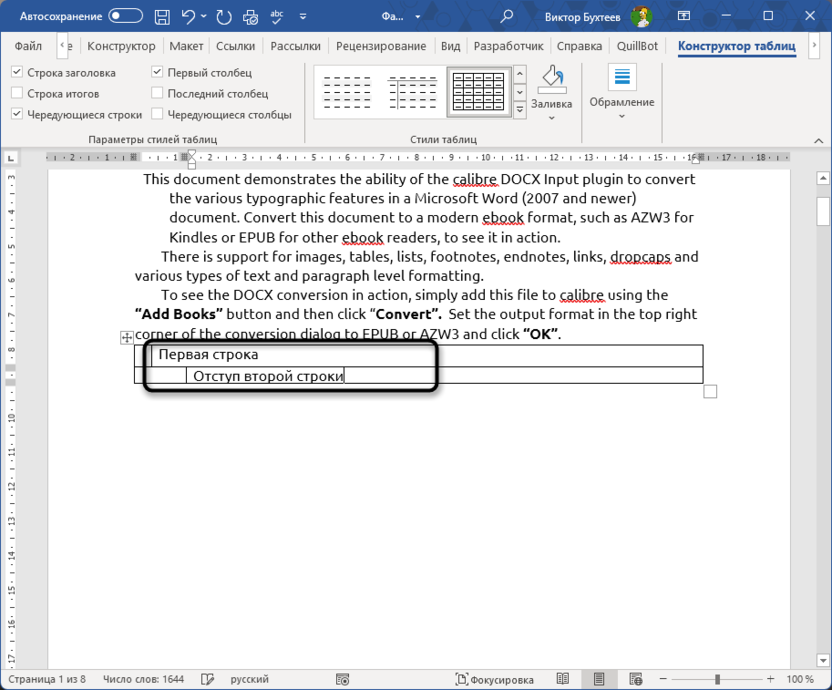Click the Redo icon

point(222,15)
